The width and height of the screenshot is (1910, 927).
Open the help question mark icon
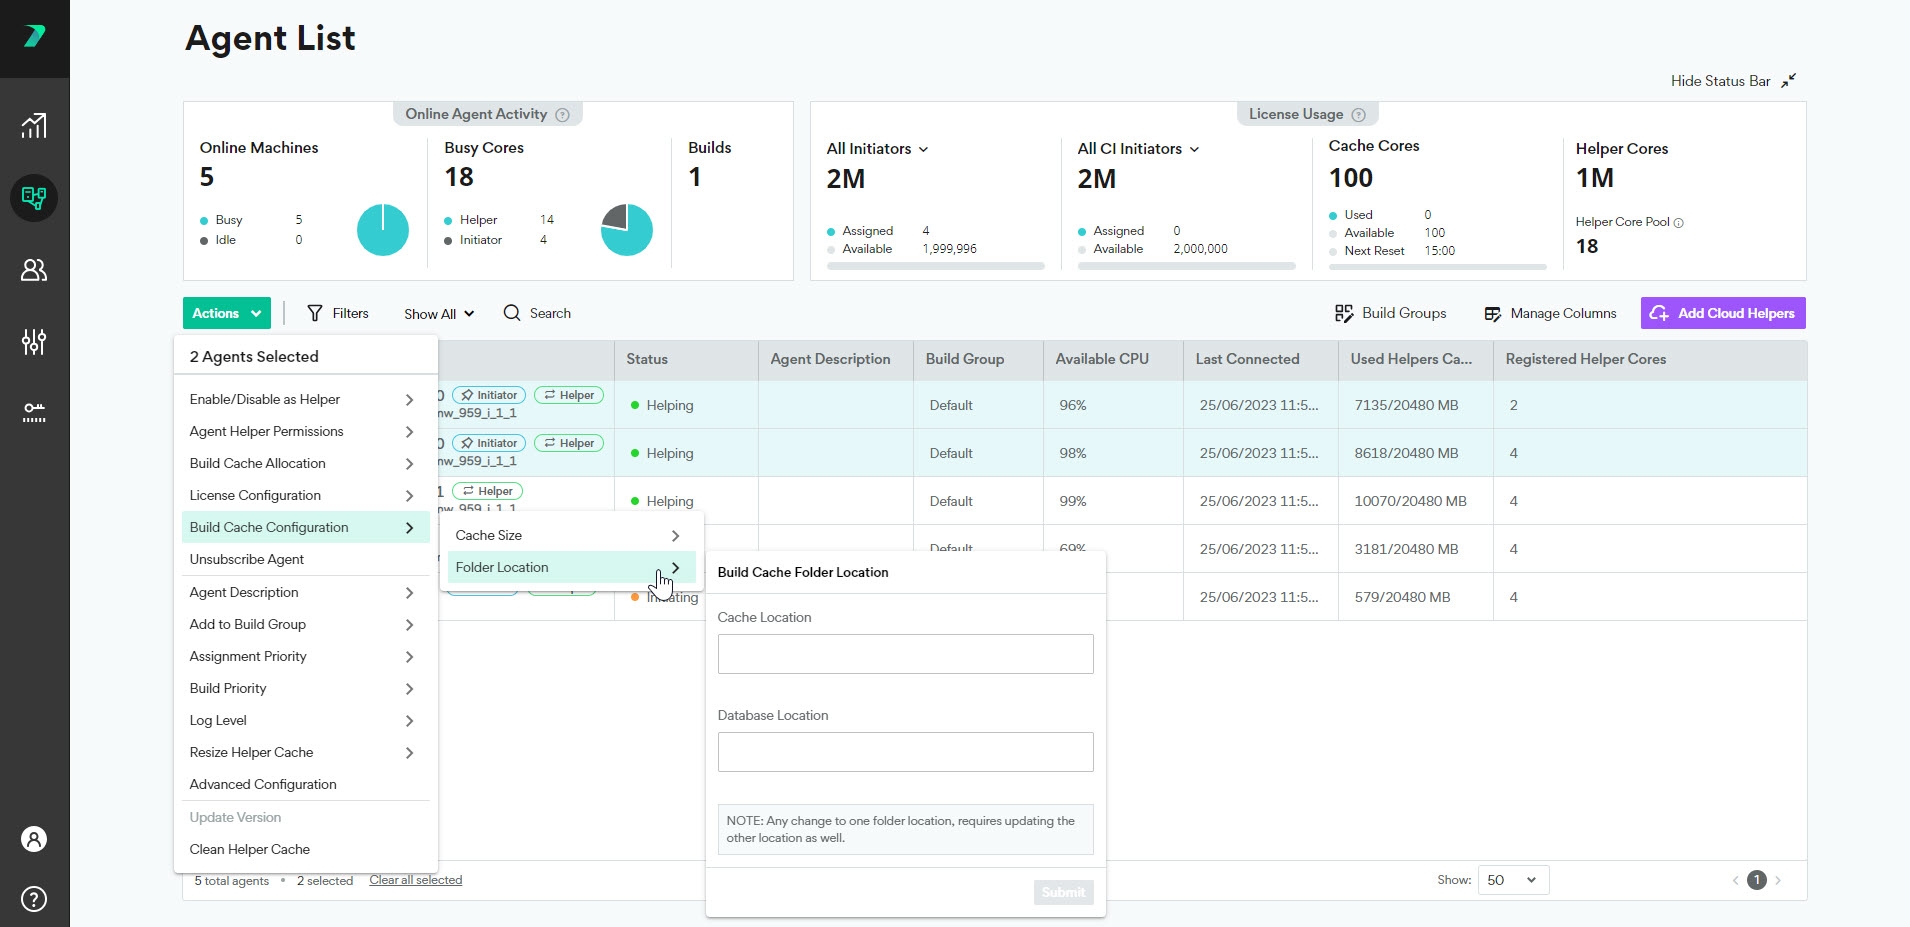tap(34, 899)
